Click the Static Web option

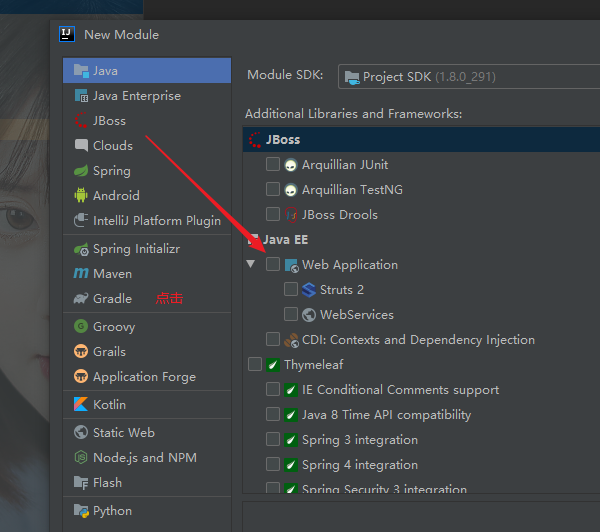tap(123, 433)
